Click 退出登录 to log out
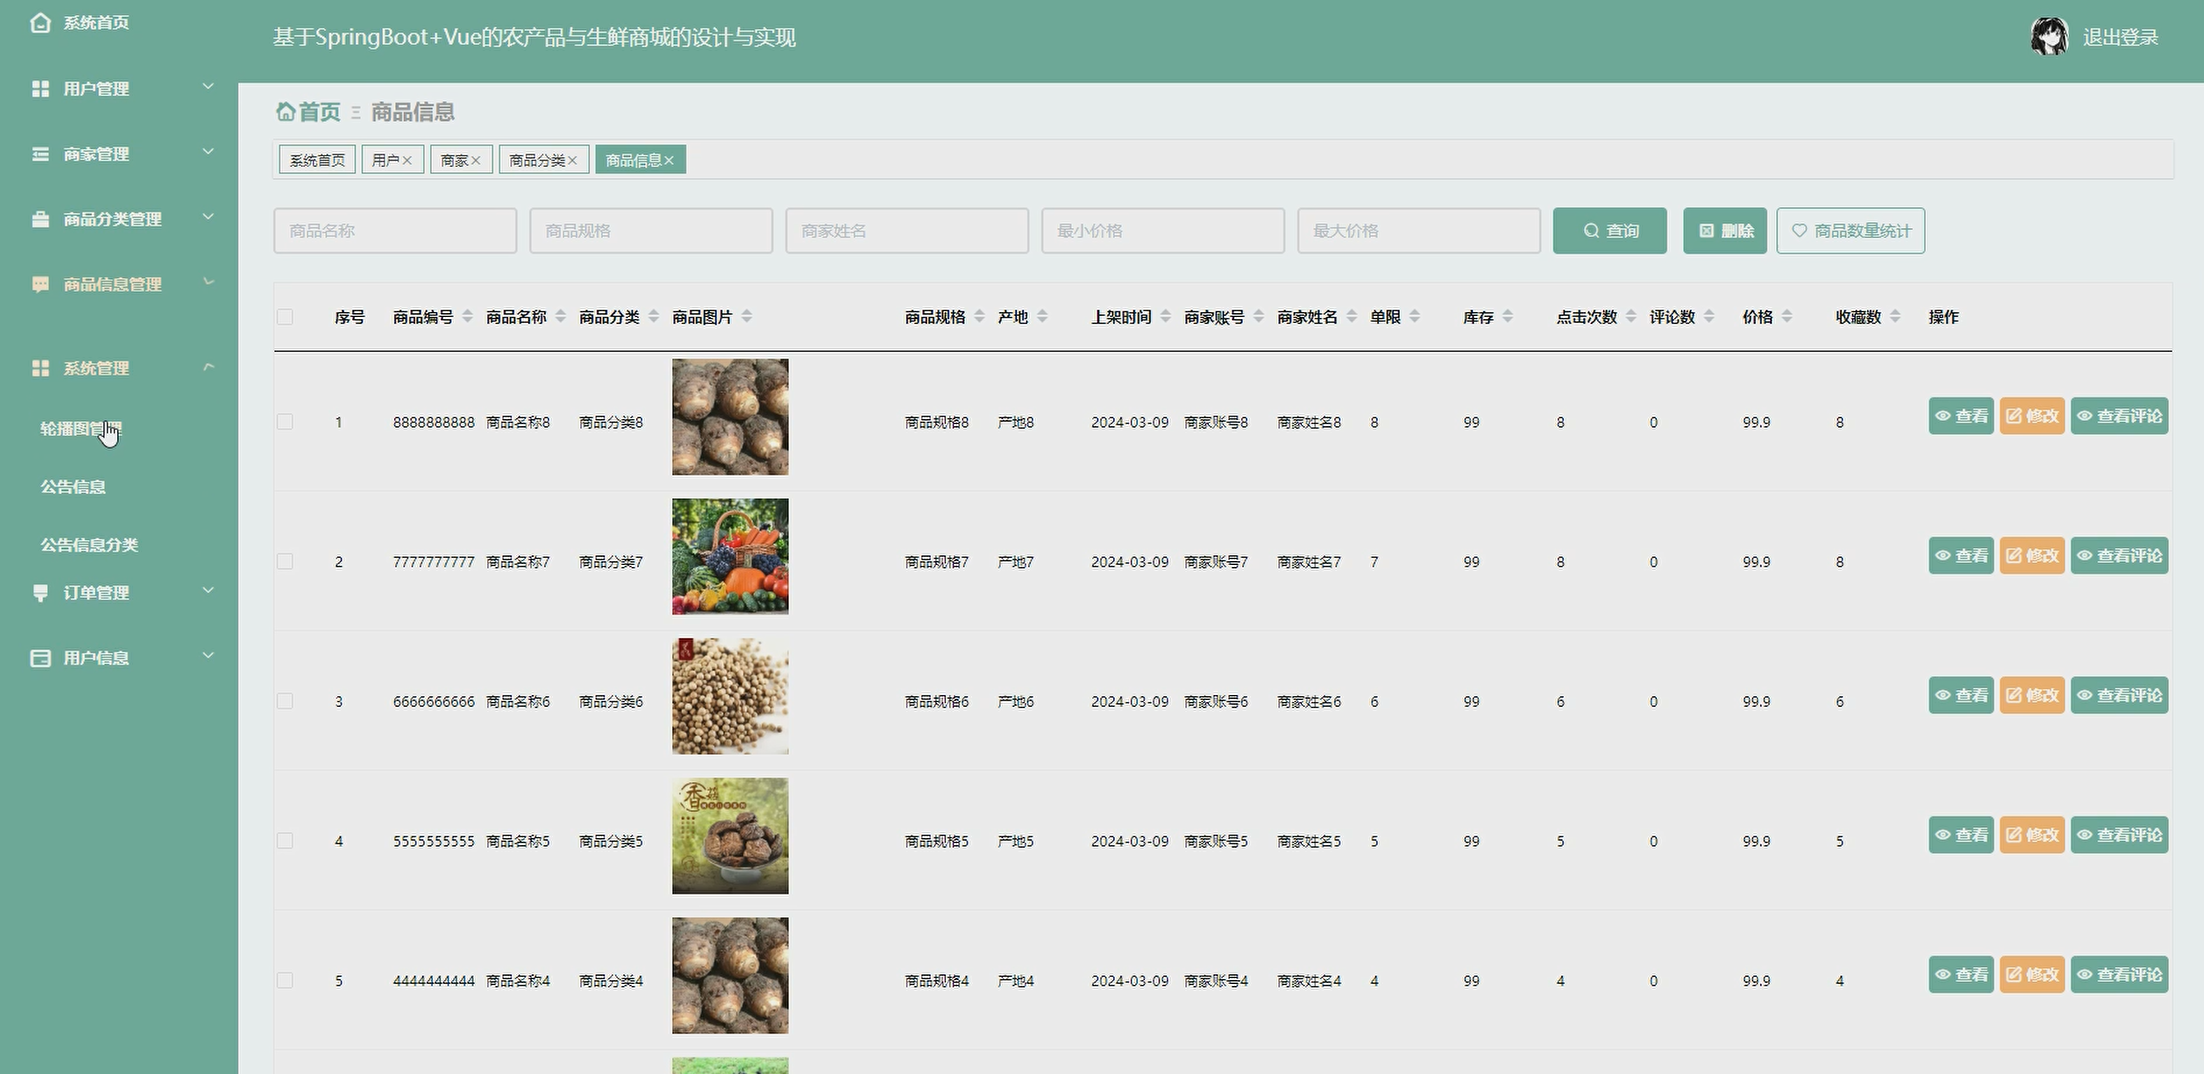Viewport: 2204px width, 1074px height. point(2121,37)
